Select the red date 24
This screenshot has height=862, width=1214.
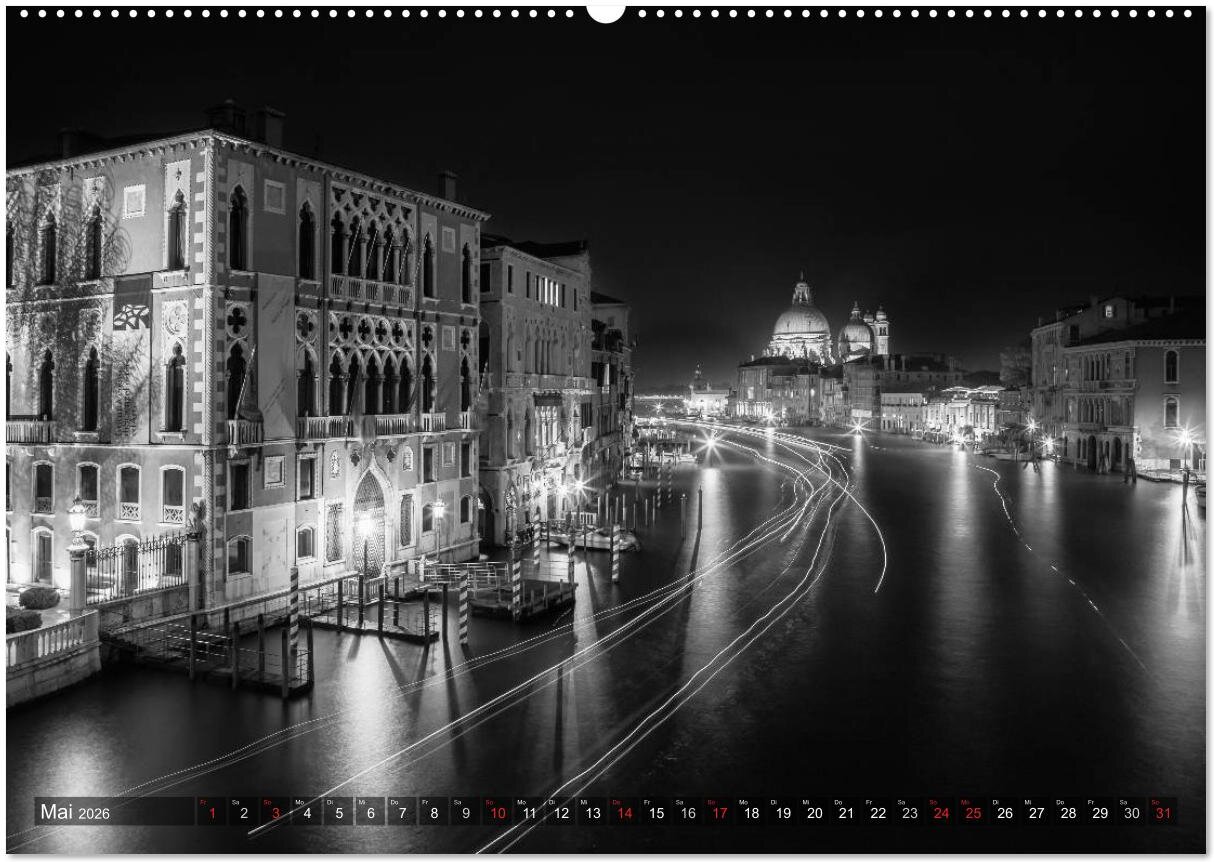[941, 812]
